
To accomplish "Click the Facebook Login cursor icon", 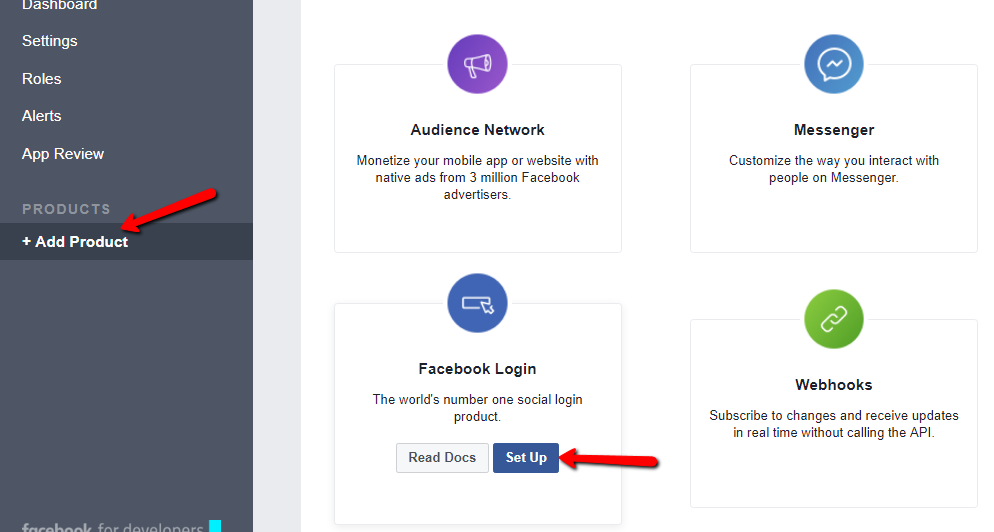I will (x=477, y=303).
